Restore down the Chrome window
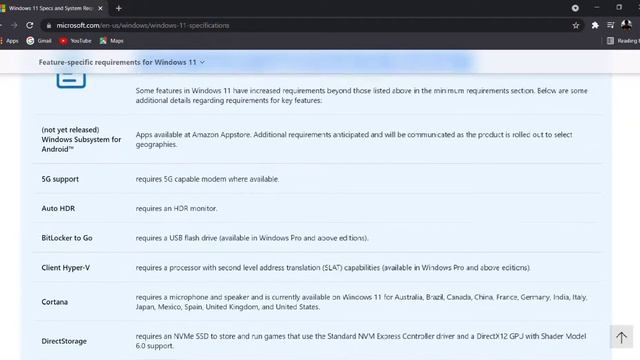Viewport: 640px width, 360px height. 619,8
